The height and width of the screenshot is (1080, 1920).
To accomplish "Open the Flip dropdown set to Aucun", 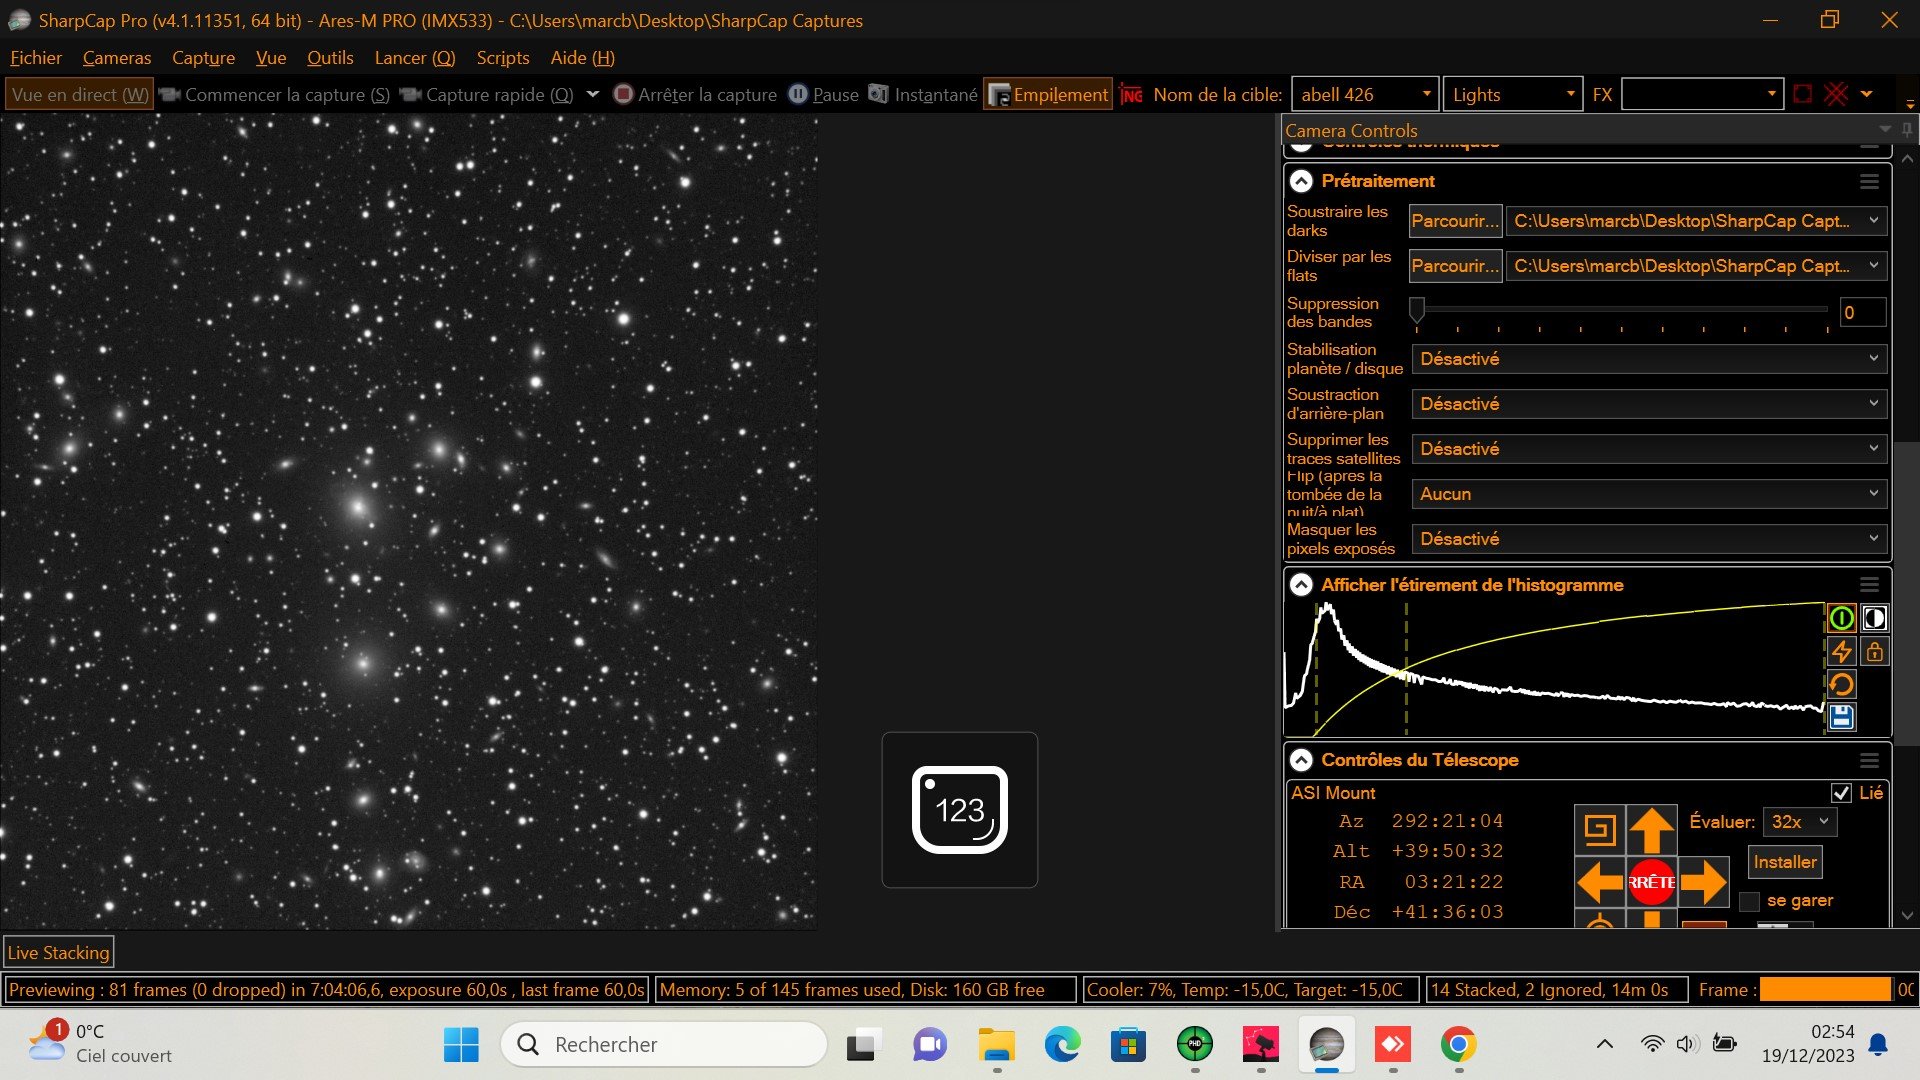I will (1648, 494).
